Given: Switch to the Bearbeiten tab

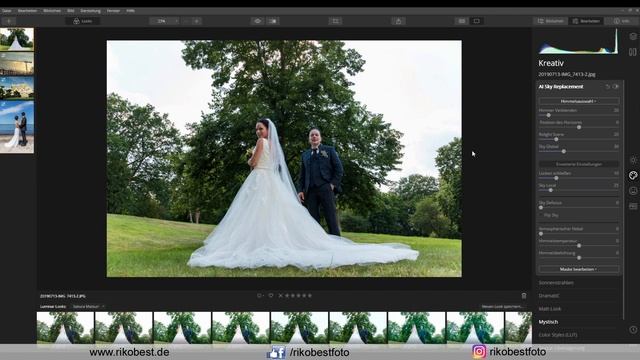Looking at the screenshot, I should click(586, 21).
